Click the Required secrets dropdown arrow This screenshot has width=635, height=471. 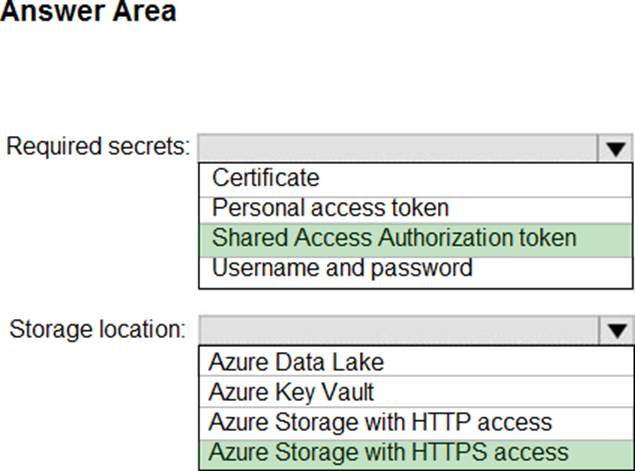(x=615, y=149)
